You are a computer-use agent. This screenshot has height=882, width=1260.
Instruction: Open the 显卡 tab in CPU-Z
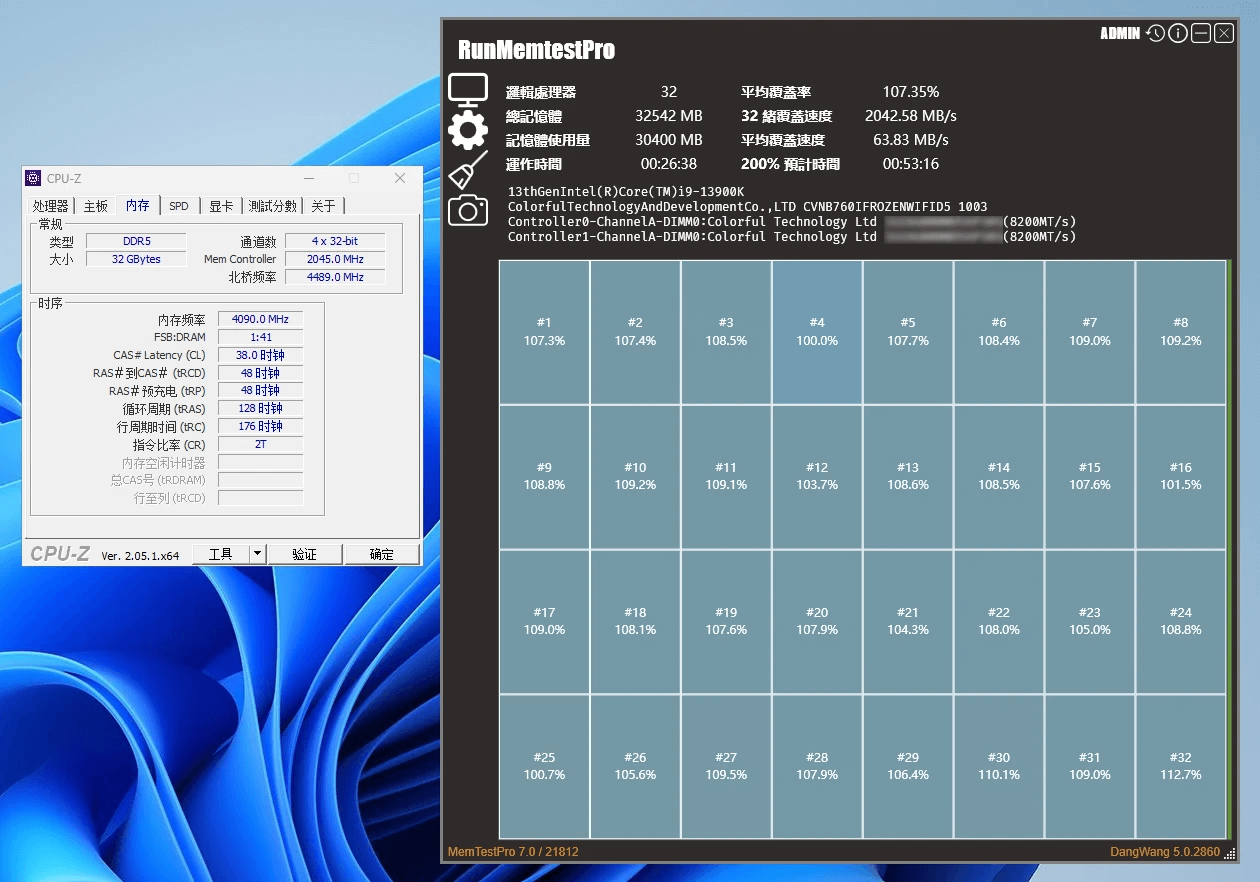click(220, 206)
